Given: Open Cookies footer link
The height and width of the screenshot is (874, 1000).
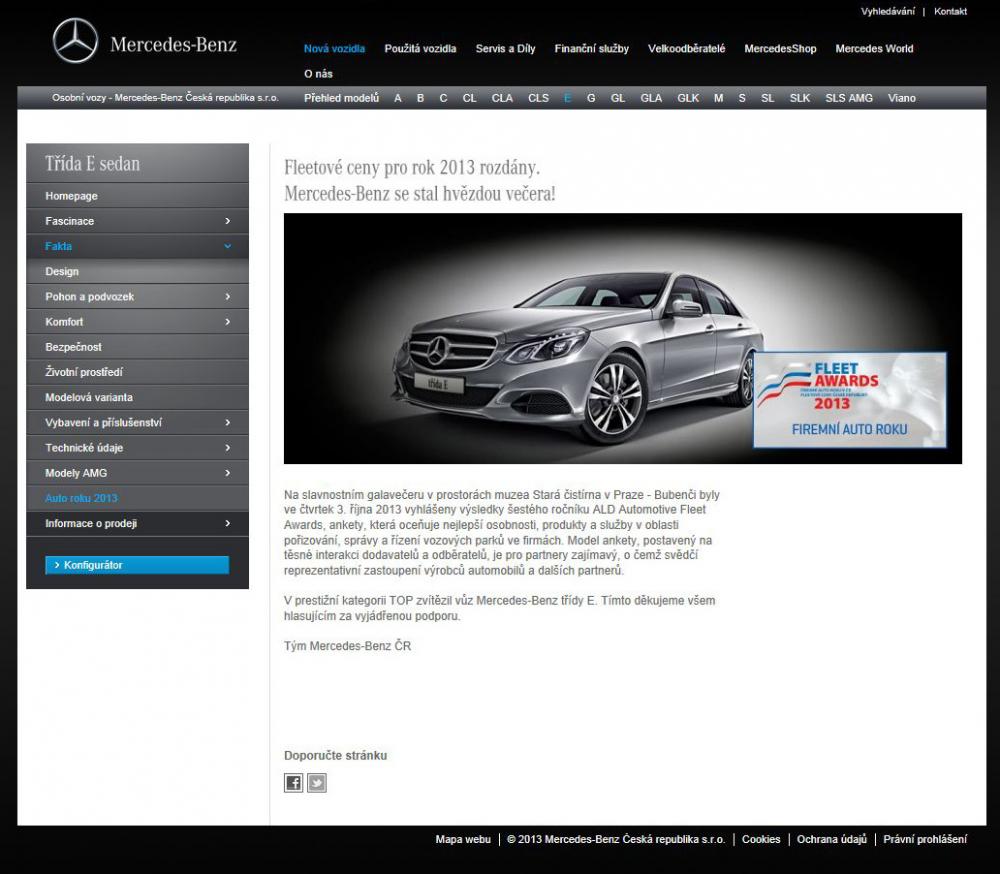Looking at the screenshot, I should coord(761,839).
